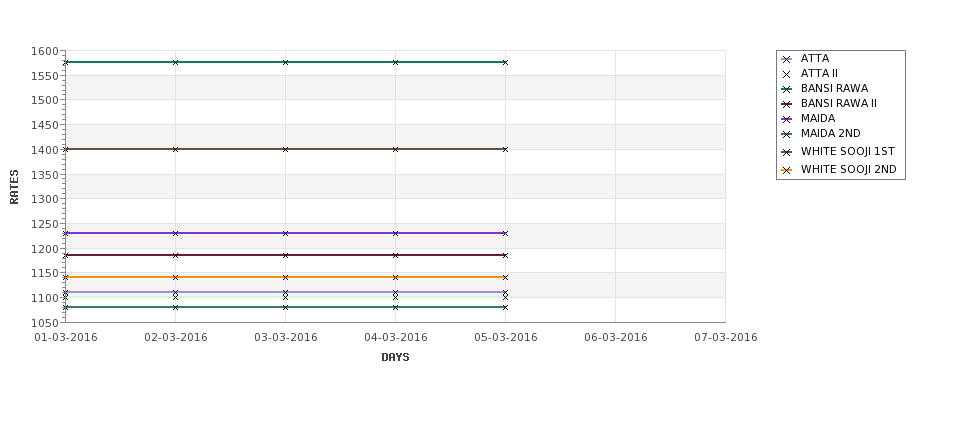Click the 03-03-2016 point on the 1400 line

point(285,149)
